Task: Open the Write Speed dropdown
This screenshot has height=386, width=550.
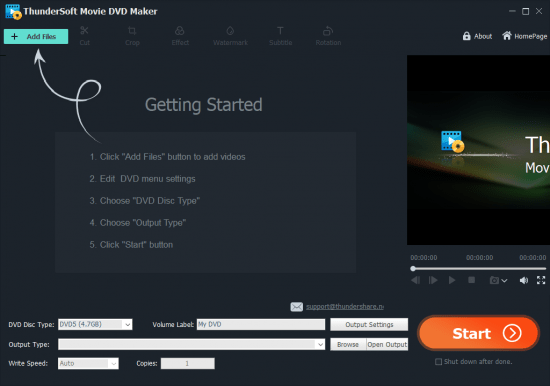Action: pos(88,363)
